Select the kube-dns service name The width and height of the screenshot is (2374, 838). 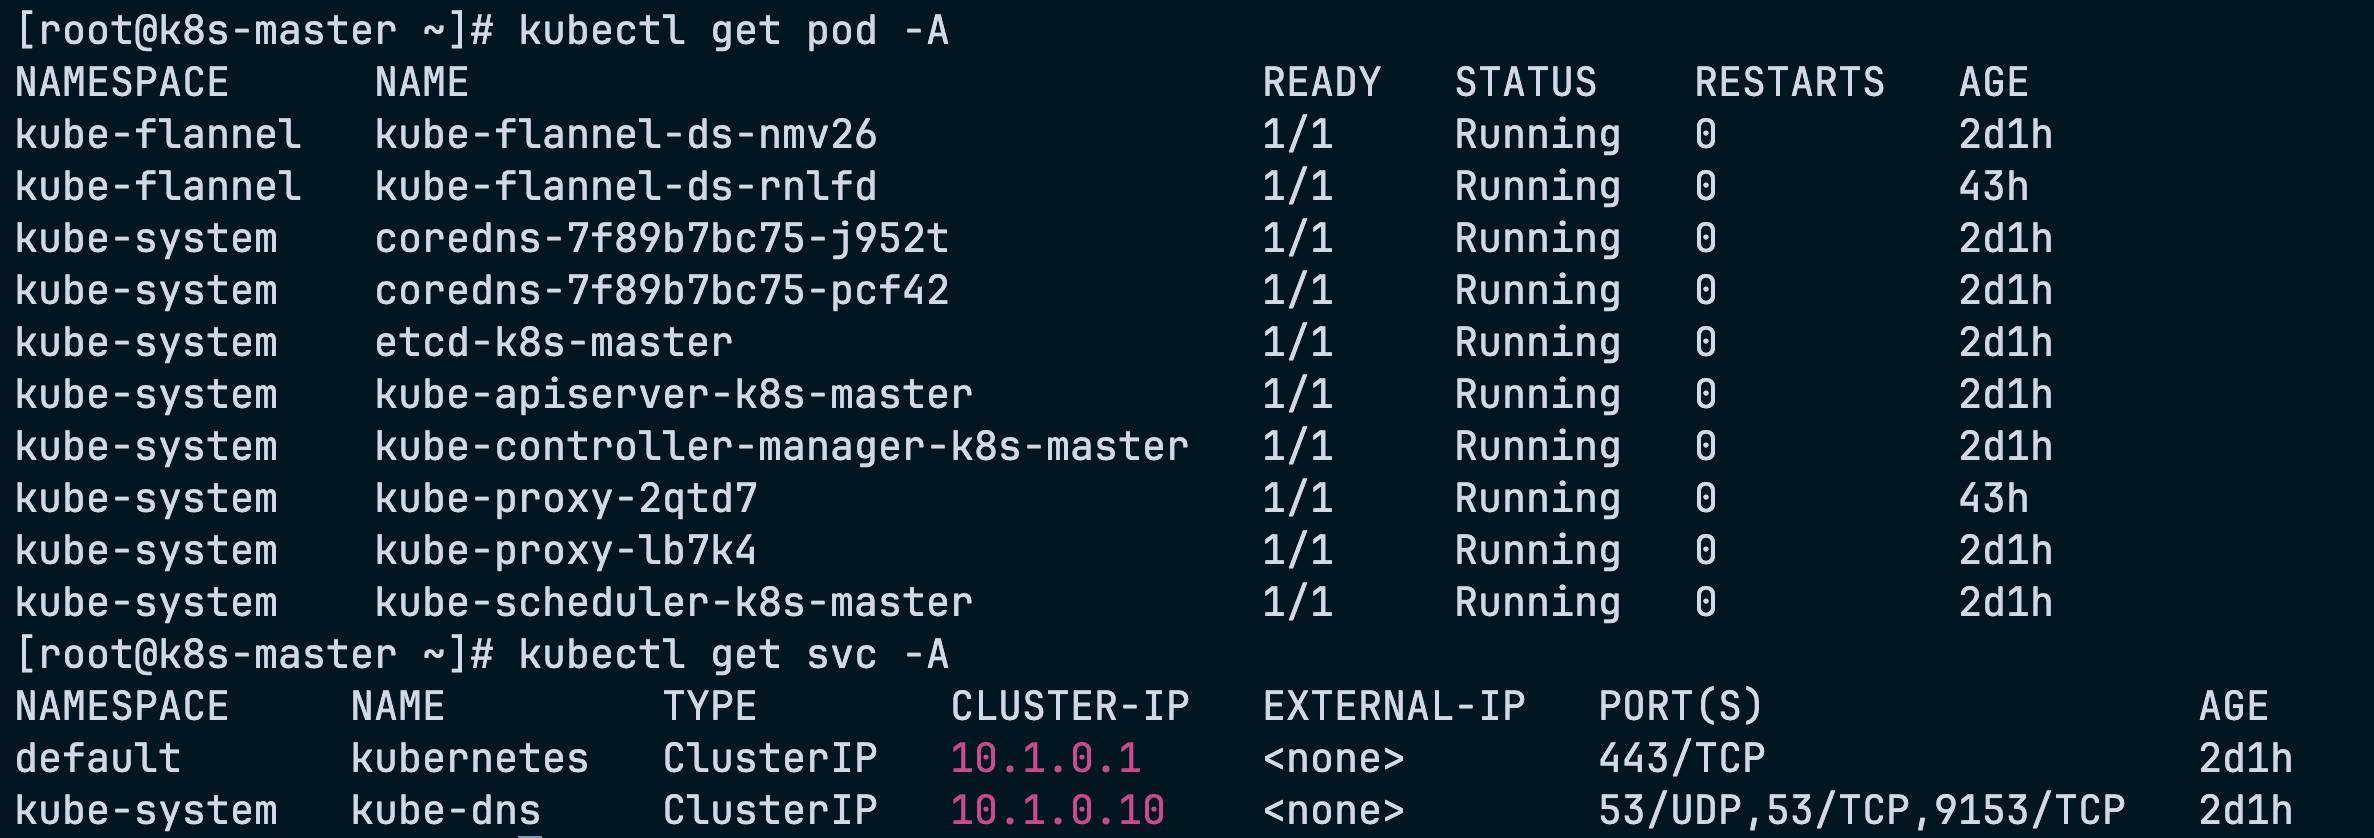pos(446,811)
